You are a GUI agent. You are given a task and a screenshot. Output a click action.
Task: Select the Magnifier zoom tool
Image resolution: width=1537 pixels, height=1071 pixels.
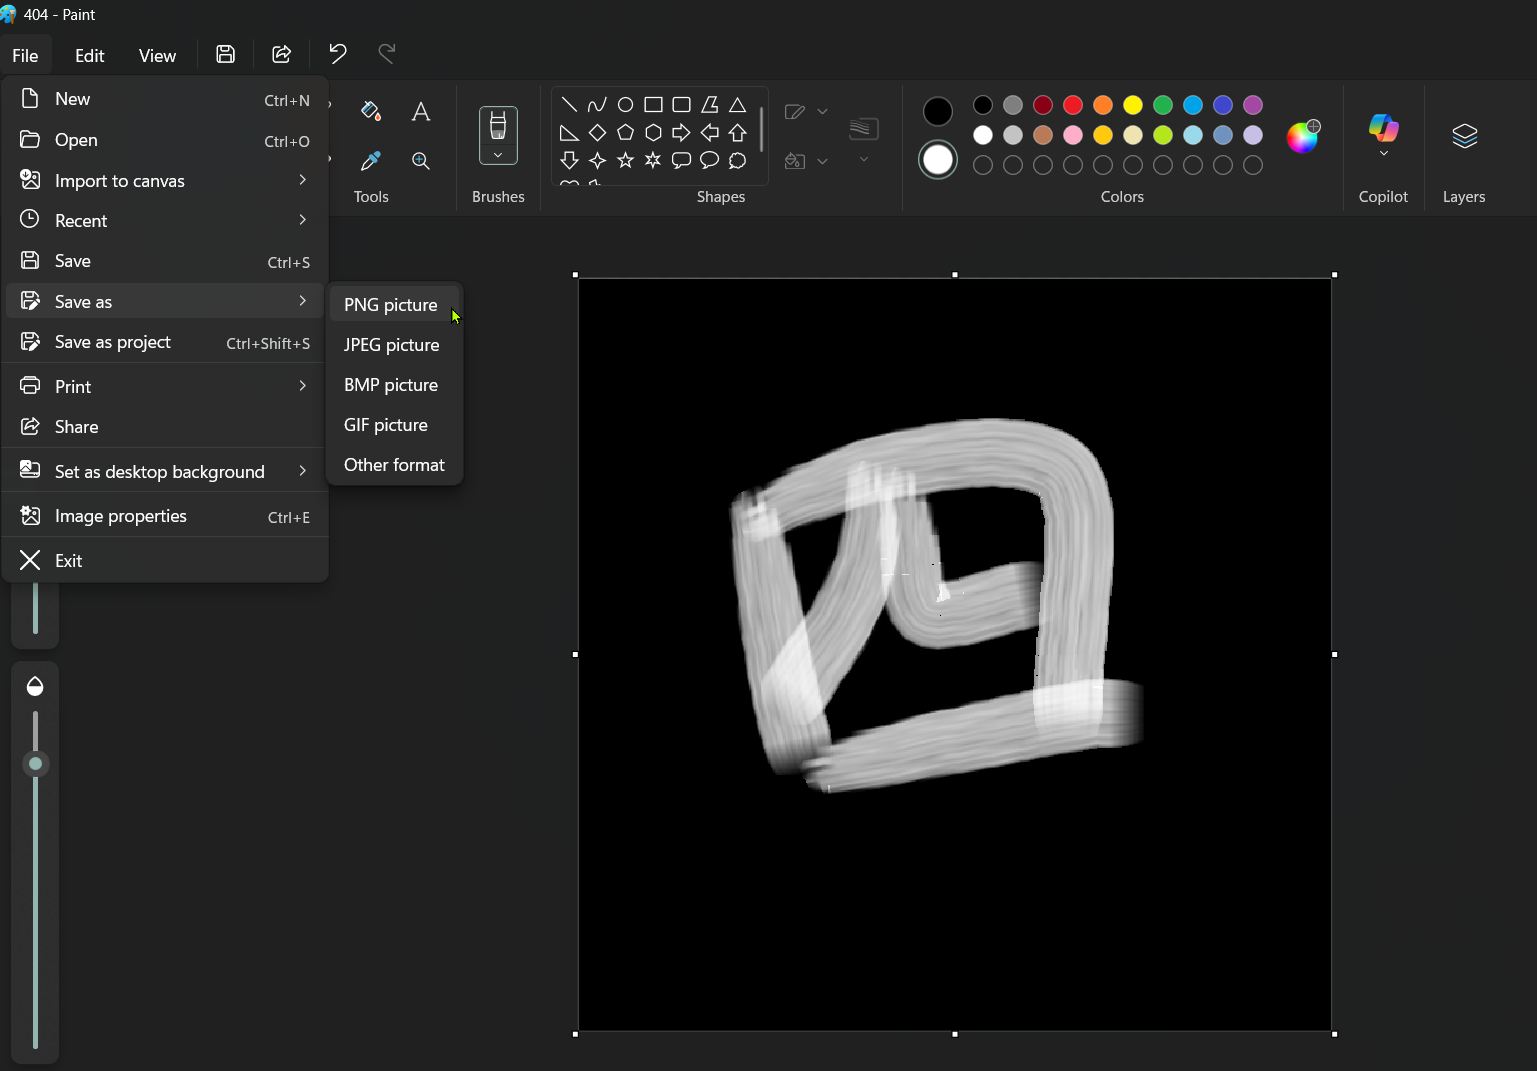click(x=421, y=161)
